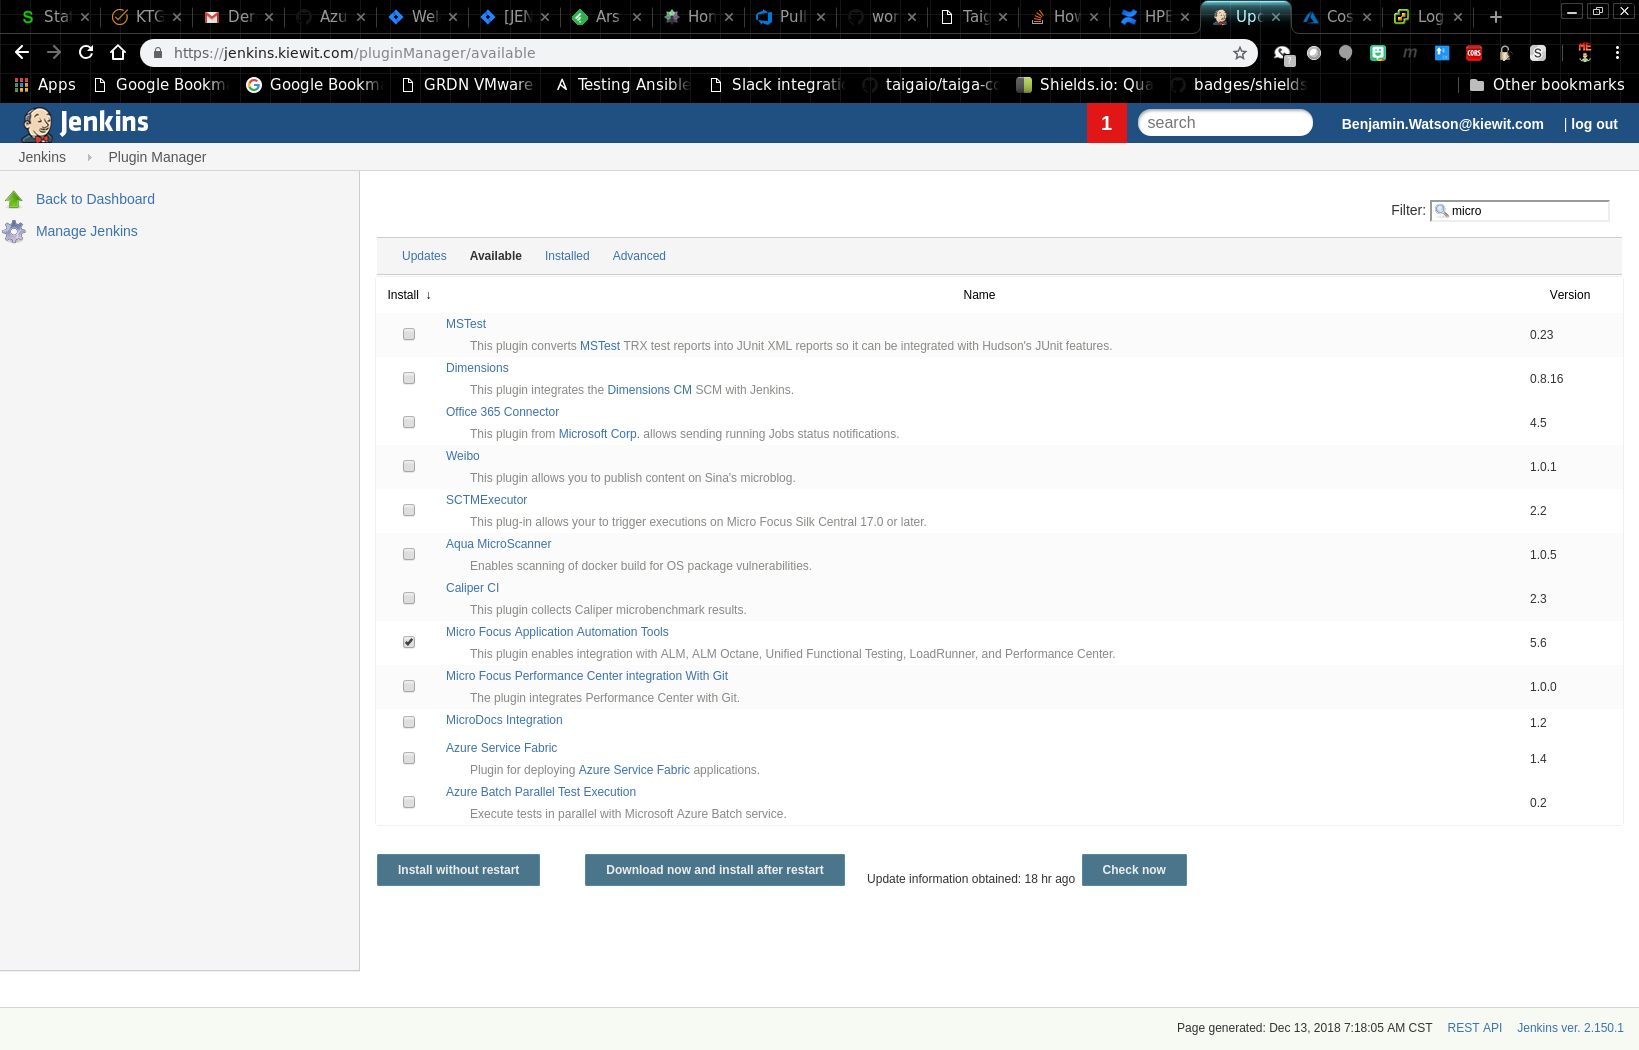Open the Other bookmarks folder
The width and height of the screenshot is (1639, 1050).
(x=1546, y=85)
